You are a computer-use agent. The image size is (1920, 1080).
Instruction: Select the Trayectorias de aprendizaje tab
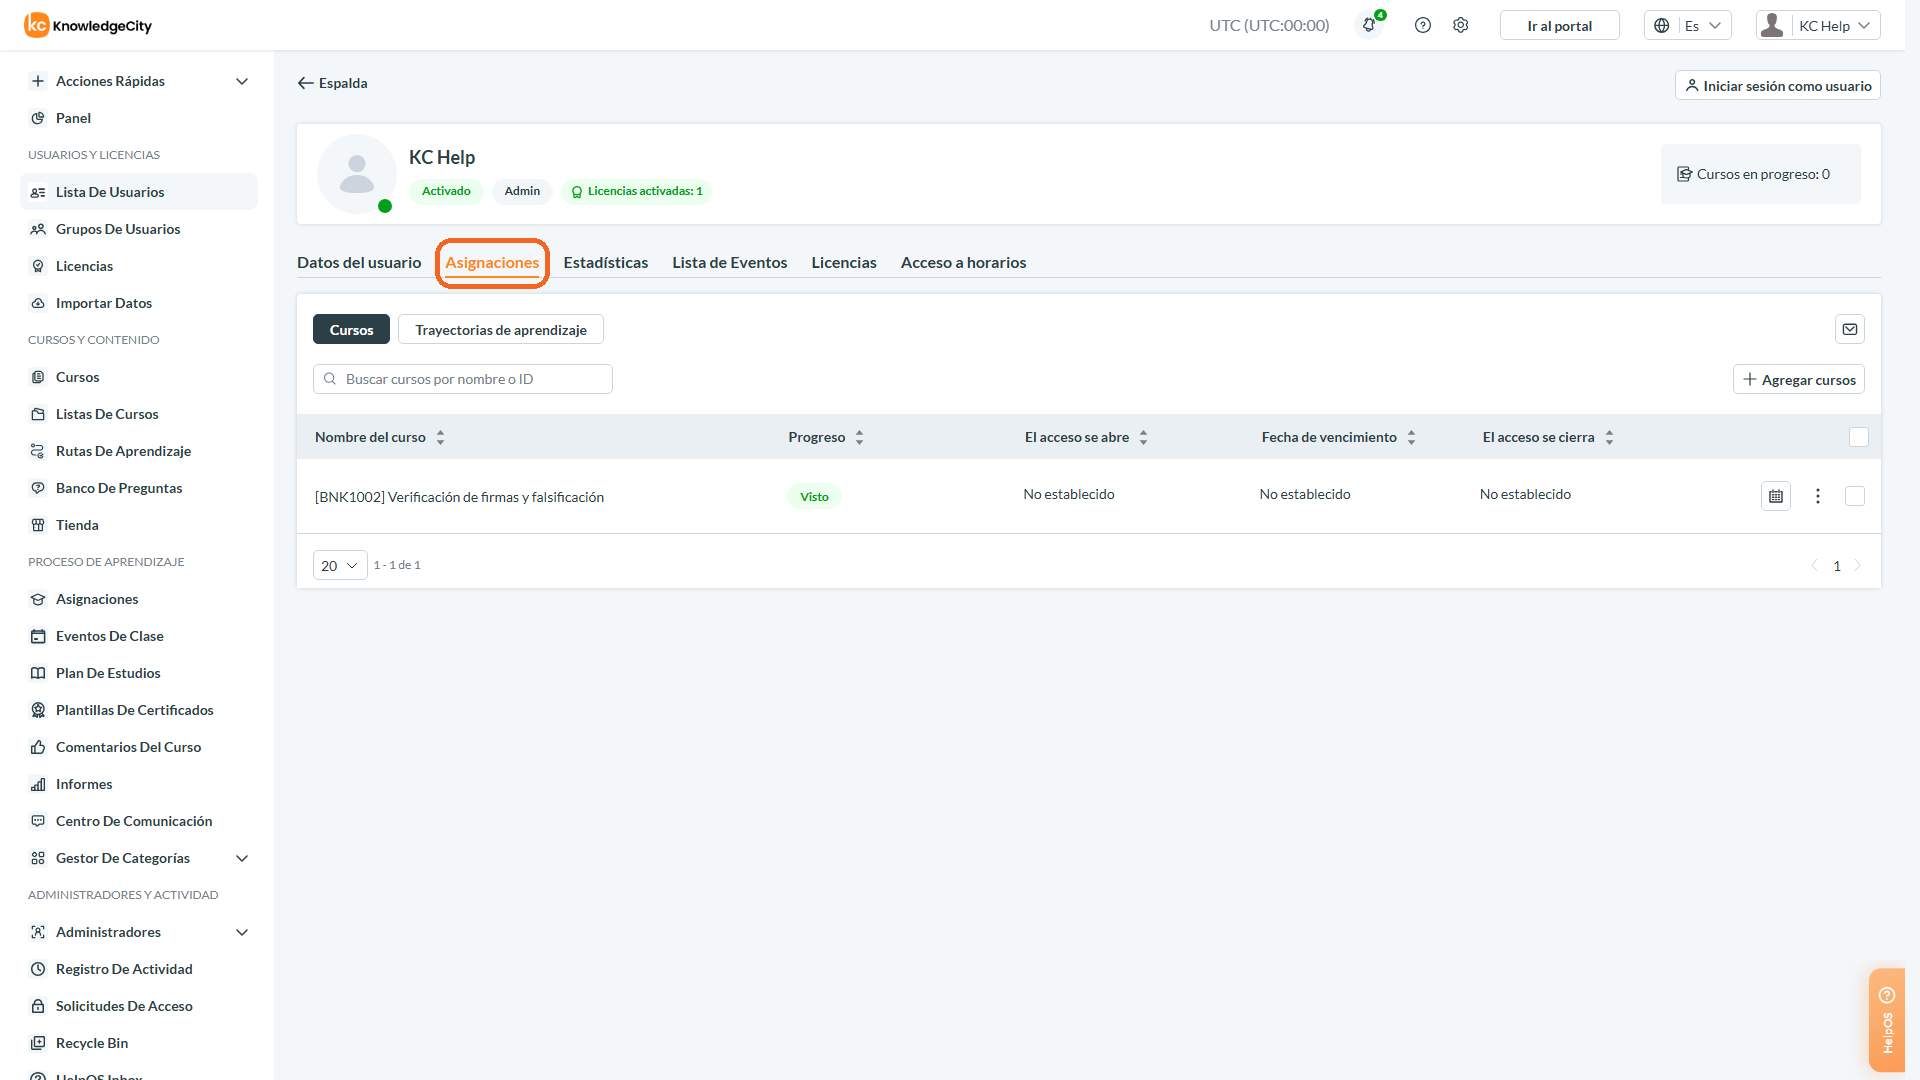pyautogui.click(x=501, y=330)
